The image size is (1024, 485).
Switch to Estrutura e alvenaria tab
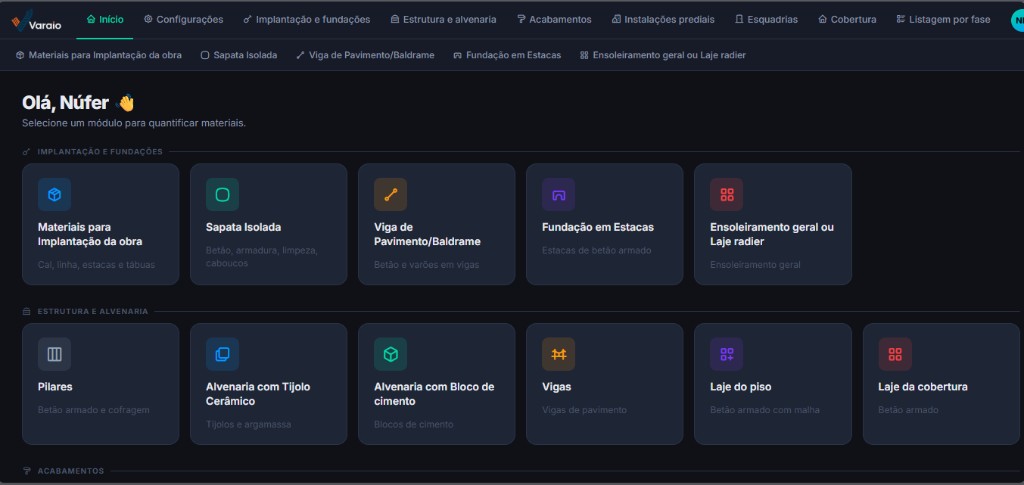click(443, 20)
